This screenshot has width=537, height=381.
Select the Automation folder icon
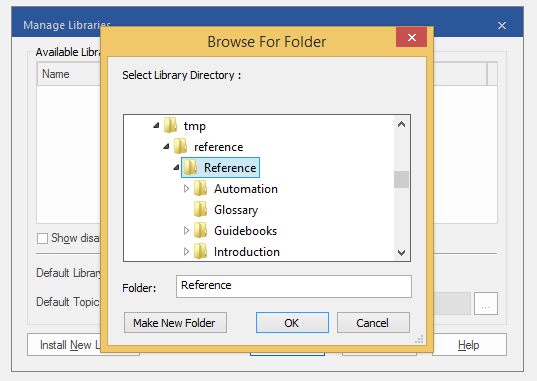(x=200, y=188)
